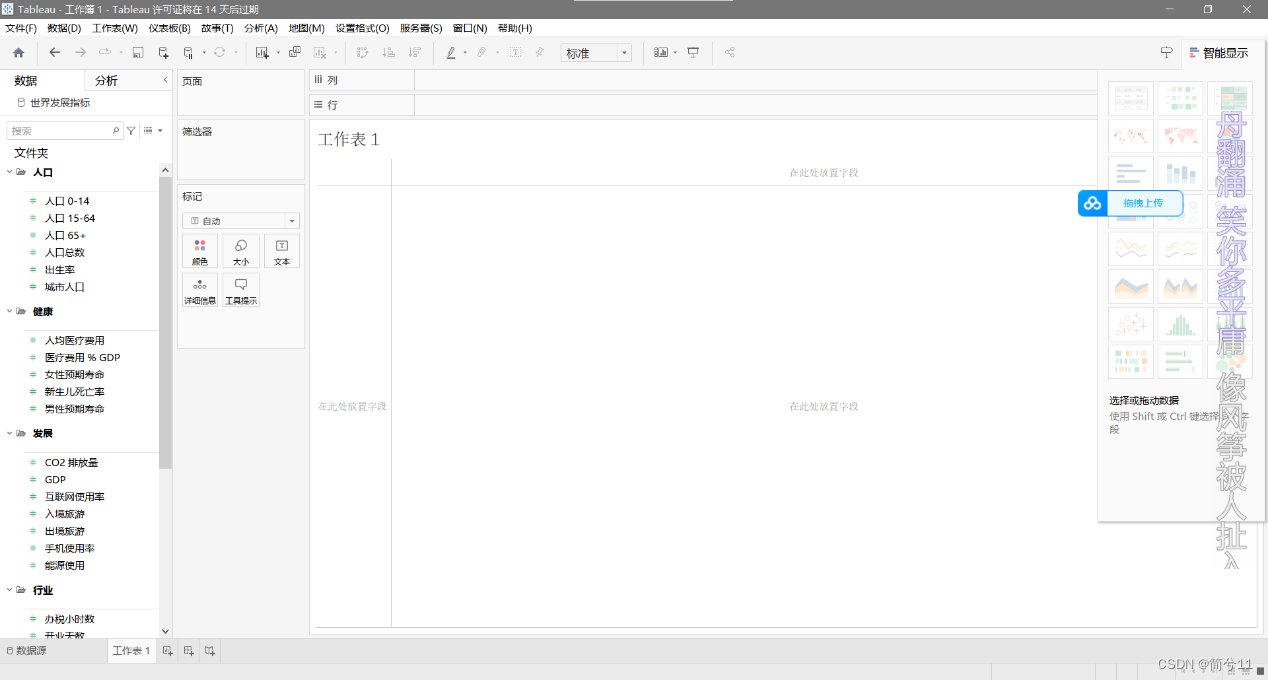Click the undo back arrow in toolbar
1268x680 pixels.
click(55, 53)
